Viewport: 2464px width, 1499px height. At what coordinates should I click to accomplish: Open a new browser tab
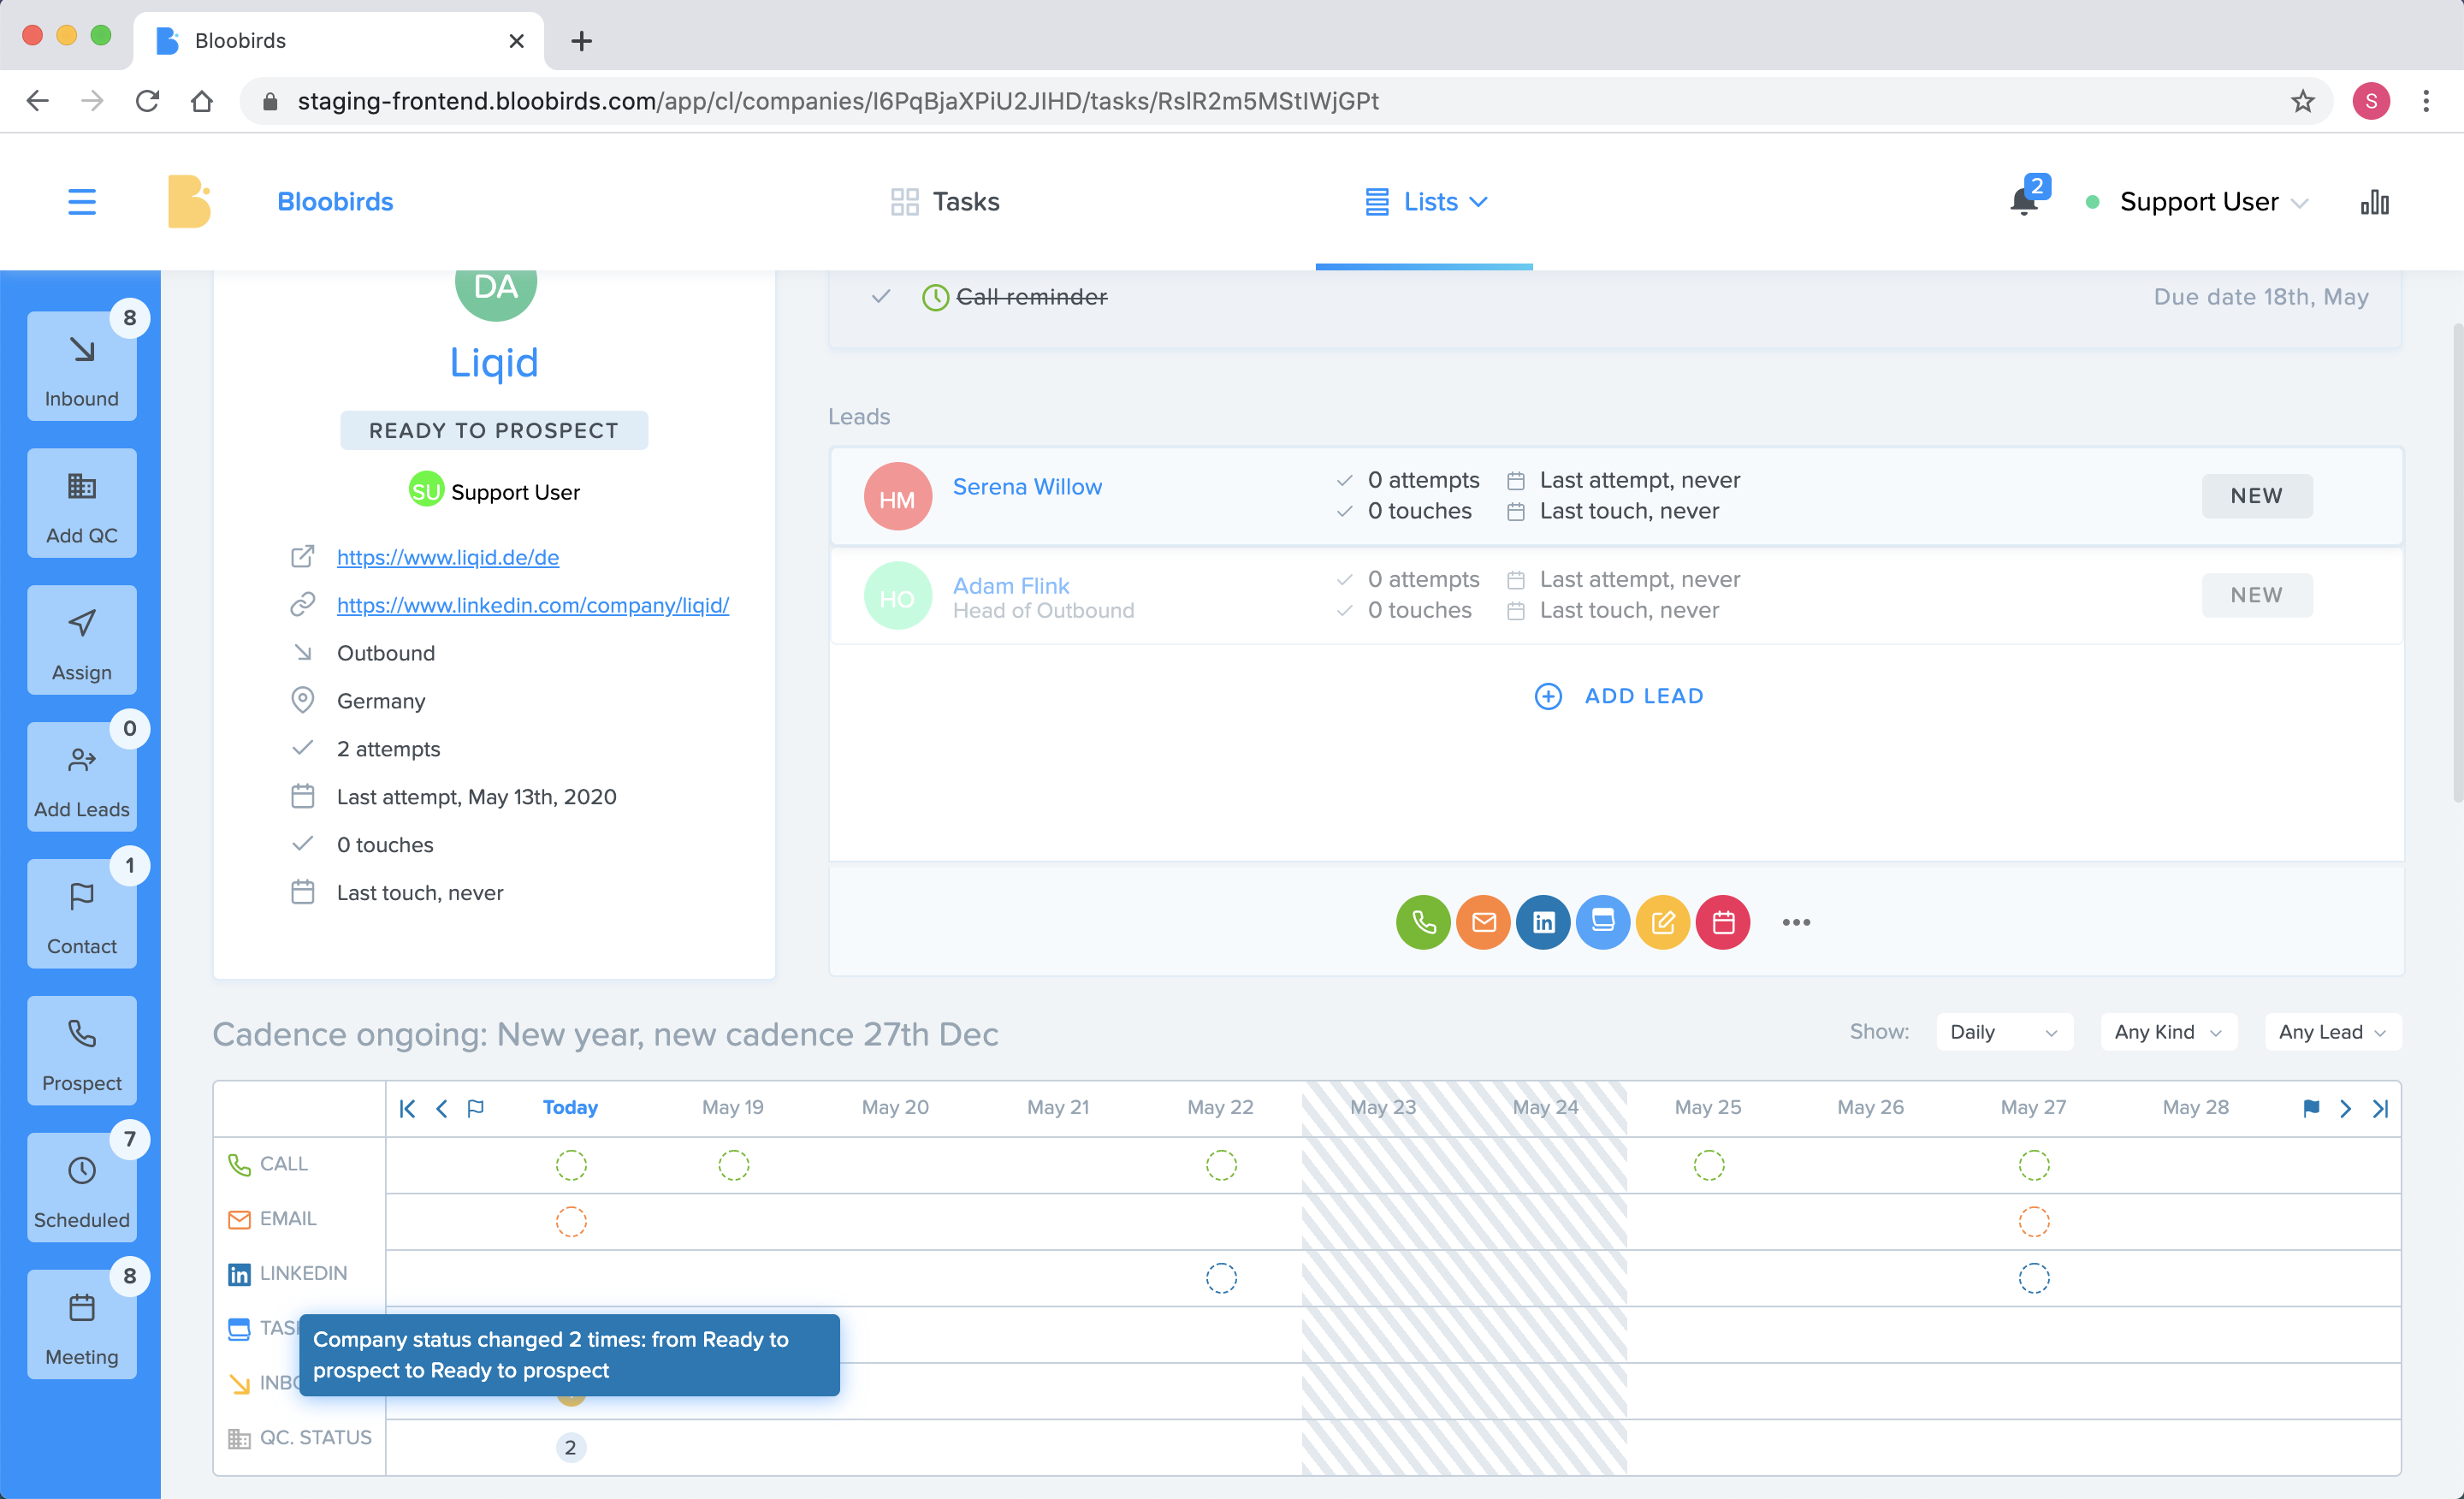(581, 41)
